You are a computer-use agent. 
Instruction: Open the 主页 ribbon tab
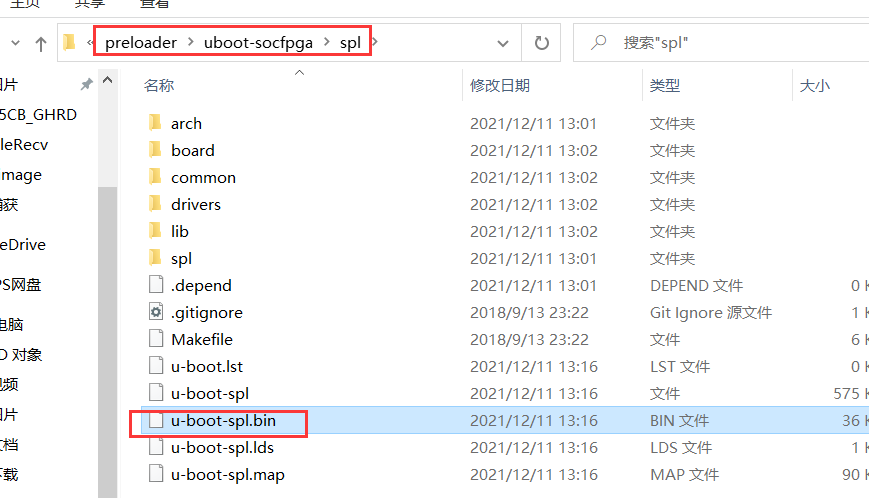(25, 4)
